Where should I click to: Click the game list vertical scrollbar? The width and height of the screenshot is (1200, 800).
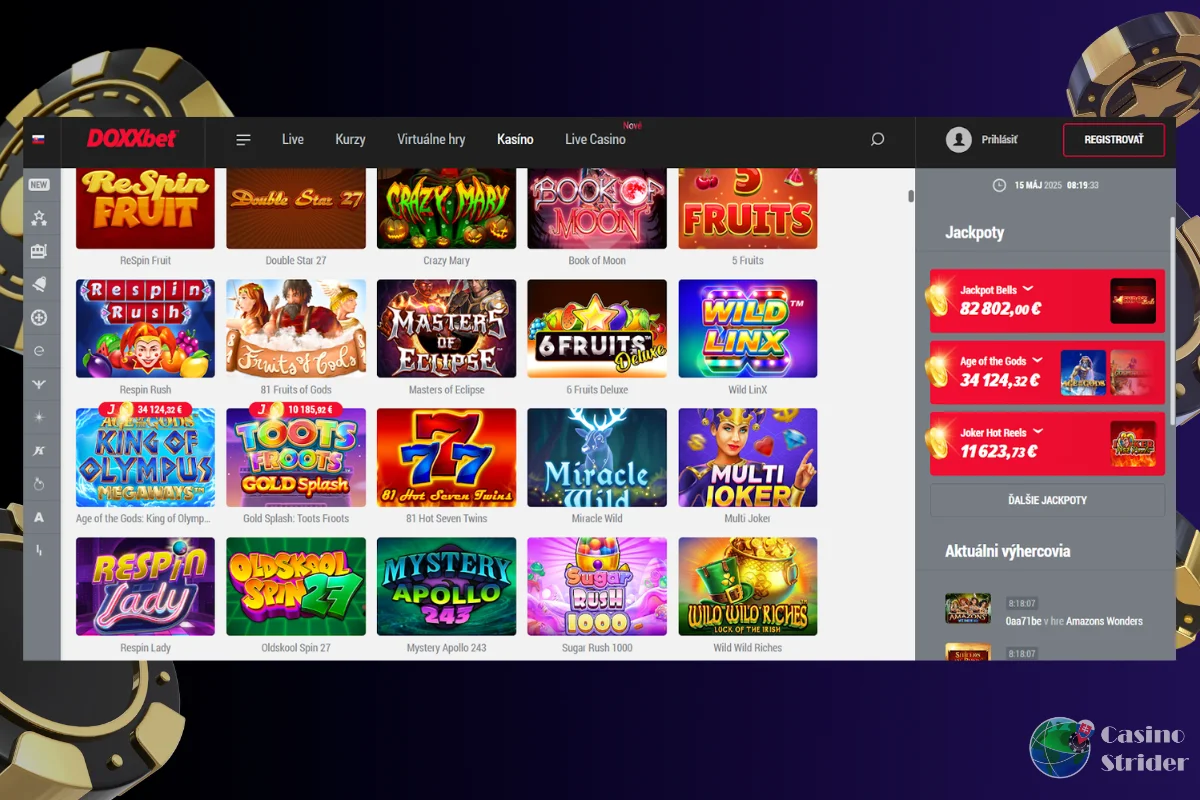tap(910, 195)
